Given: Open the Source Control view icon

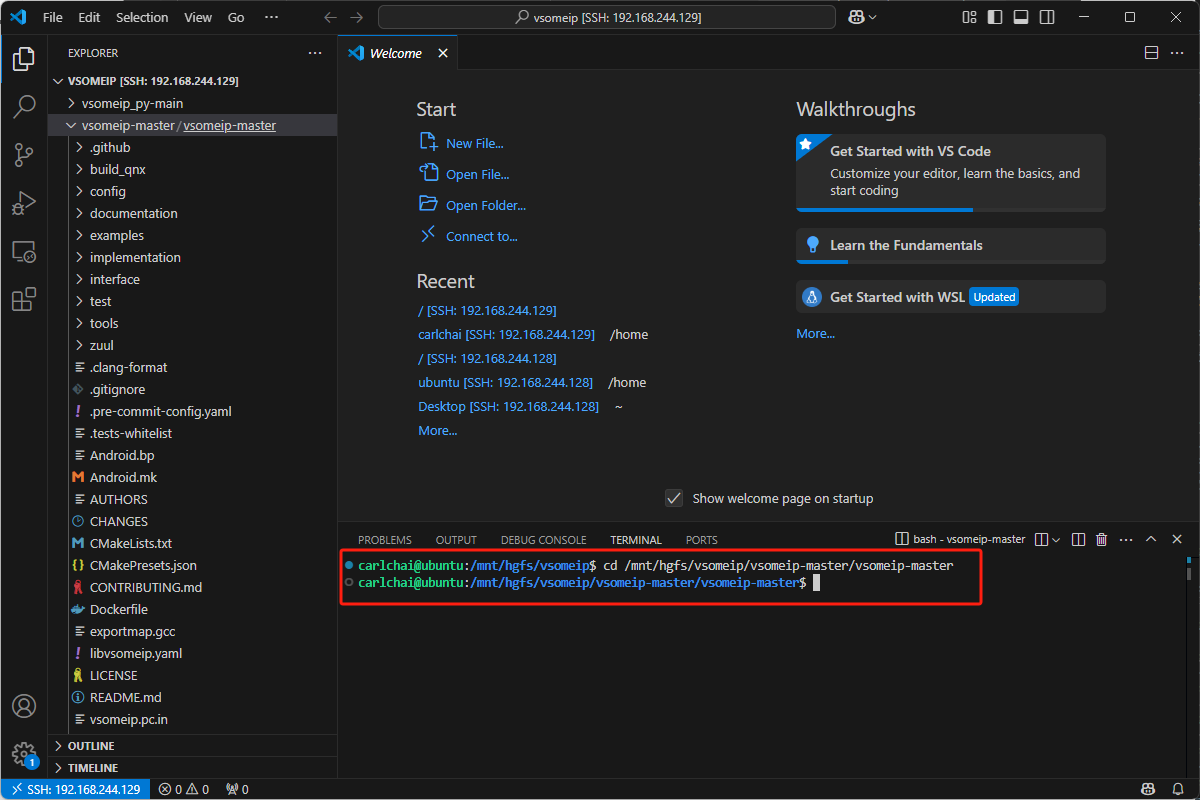Looking at the screenshot, I should tap(24, 155).
